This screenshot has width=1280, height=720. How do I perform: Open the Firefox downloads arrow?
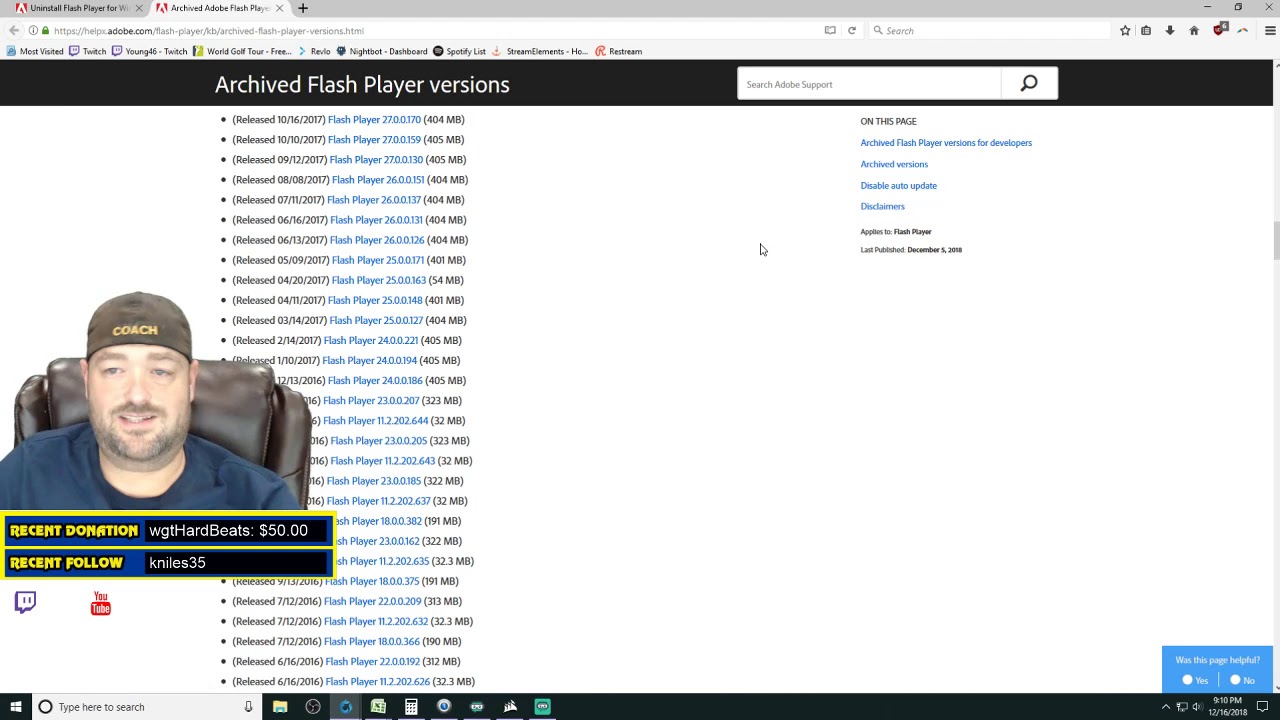click(x=1169, y=31)
